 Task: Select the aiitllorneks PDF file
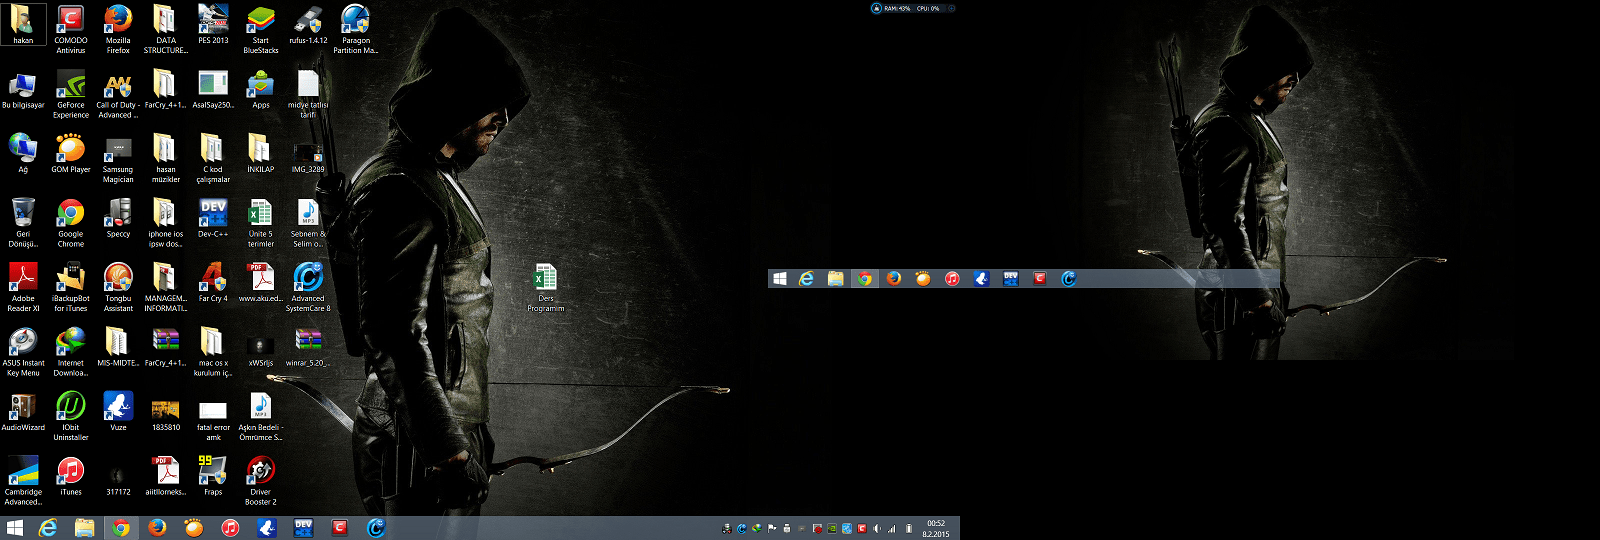(x=165, y=476)
